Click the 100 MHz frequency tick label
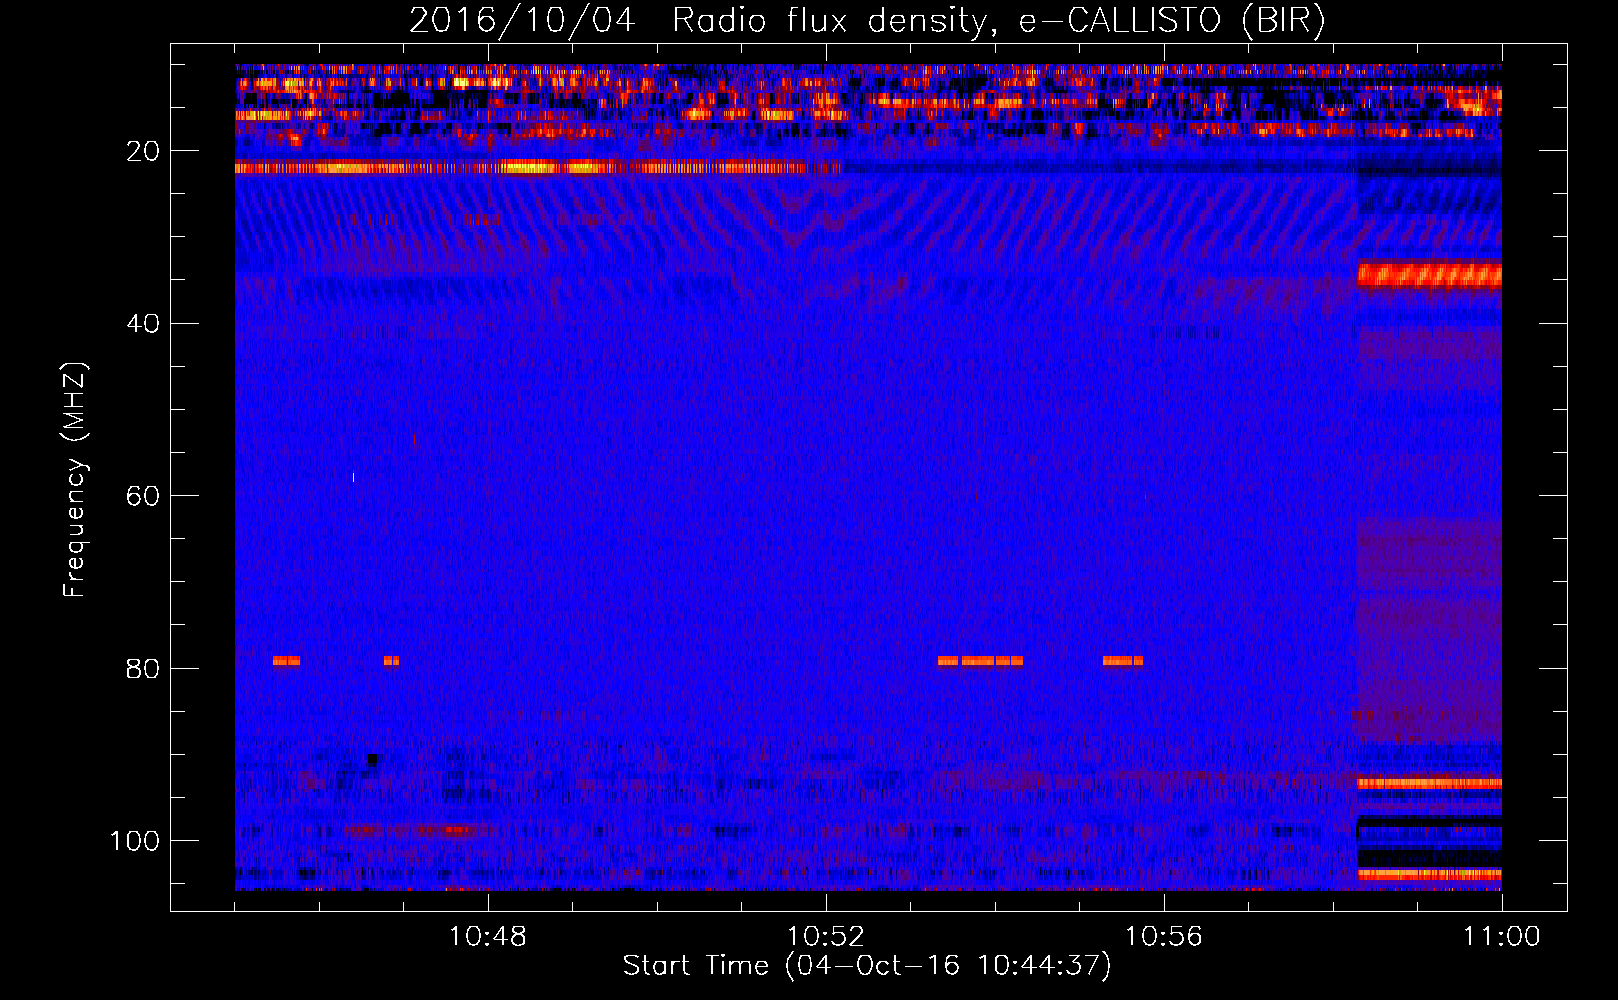This screenshot has width=1618, height=1000. click(x=135, y=841)
